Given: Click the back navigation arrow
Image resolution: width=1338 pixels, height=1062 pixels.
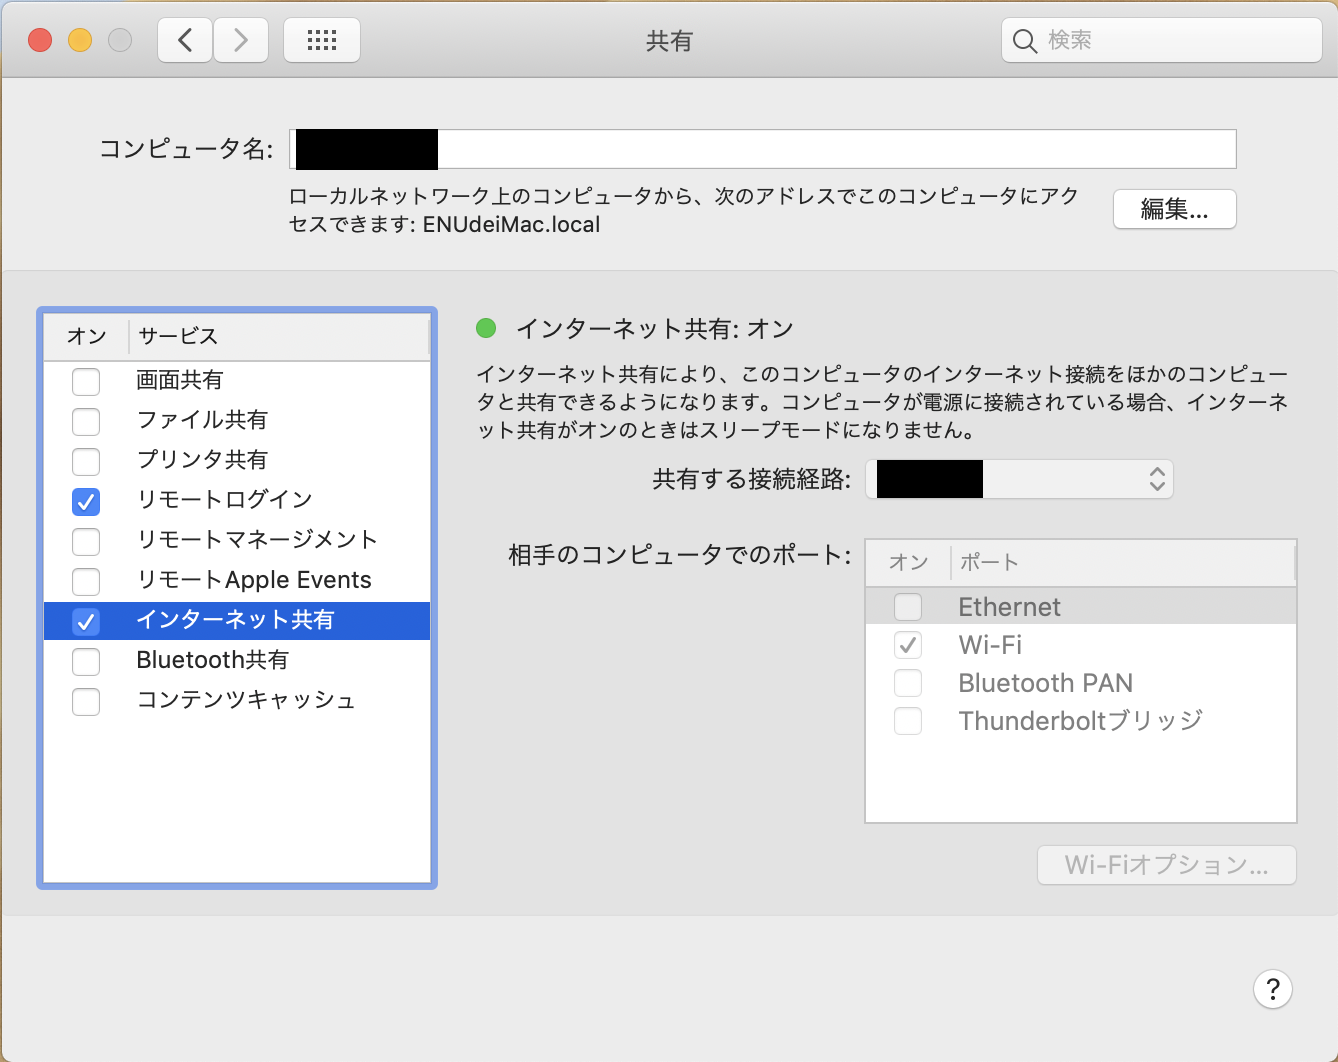Looking at the screenshot, I should [184, 40].
